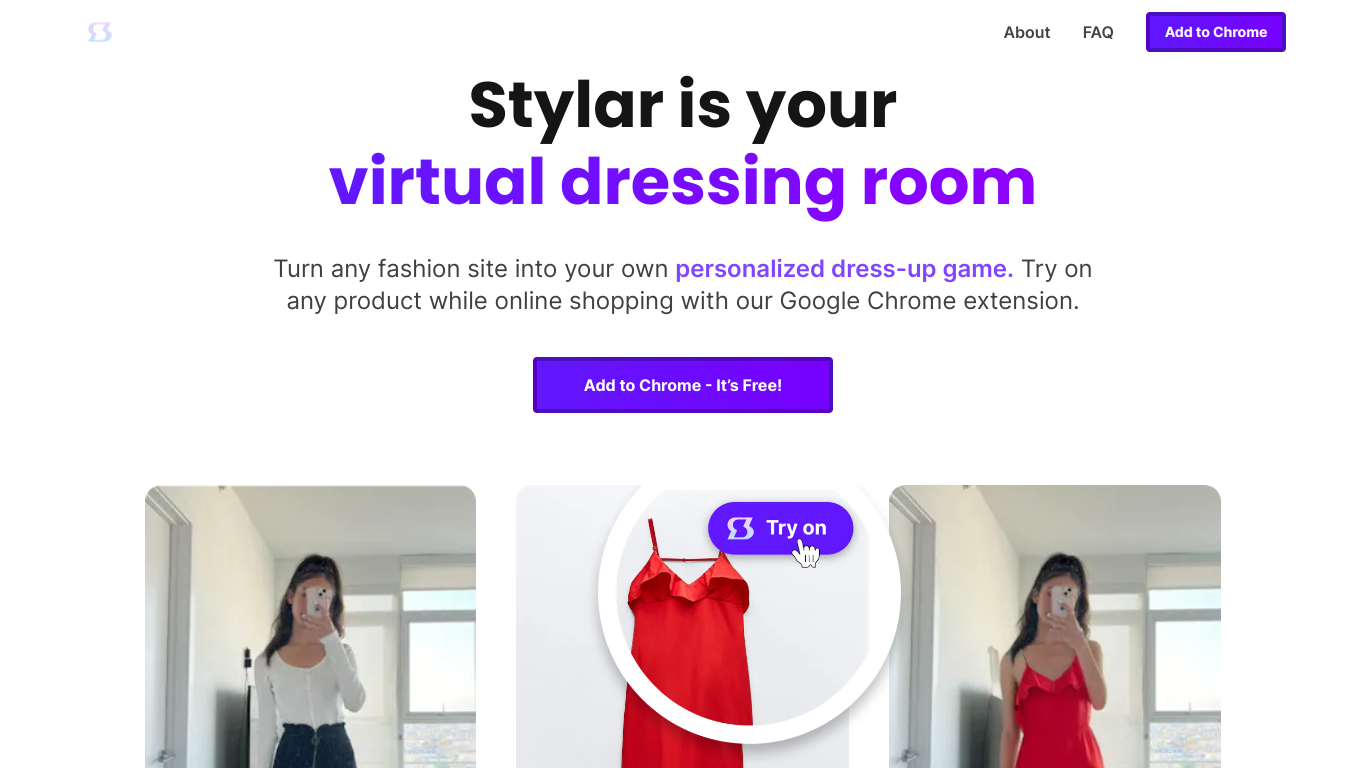Click the header Add to Chrome button
Viewport: 1366px width, 768px height.
coord(1215,32)
